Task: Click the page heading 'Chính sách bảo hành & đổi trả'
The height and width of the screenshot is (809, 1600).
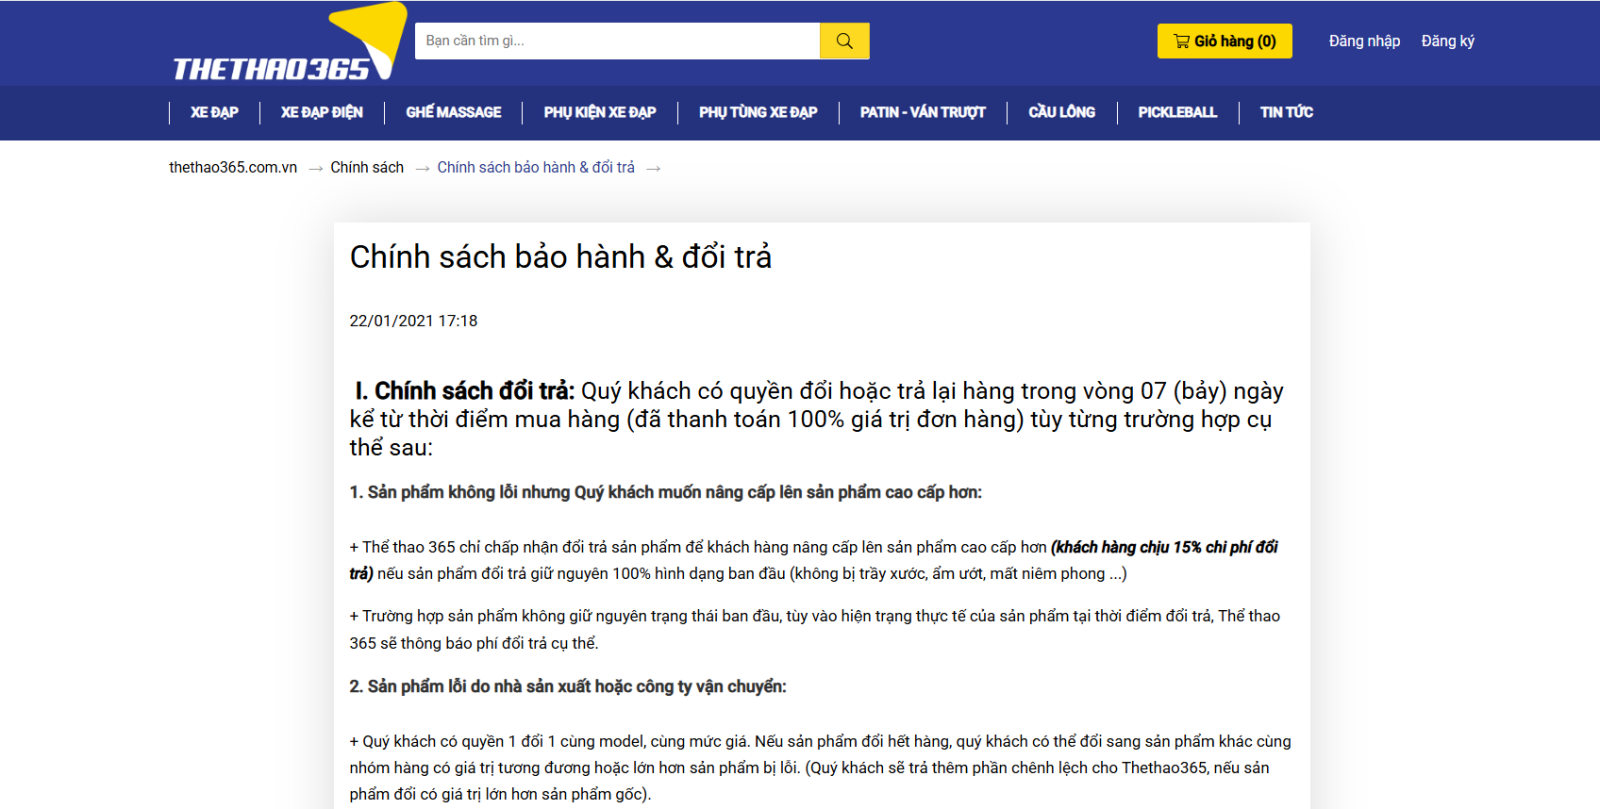Action: tap(560, 257)
